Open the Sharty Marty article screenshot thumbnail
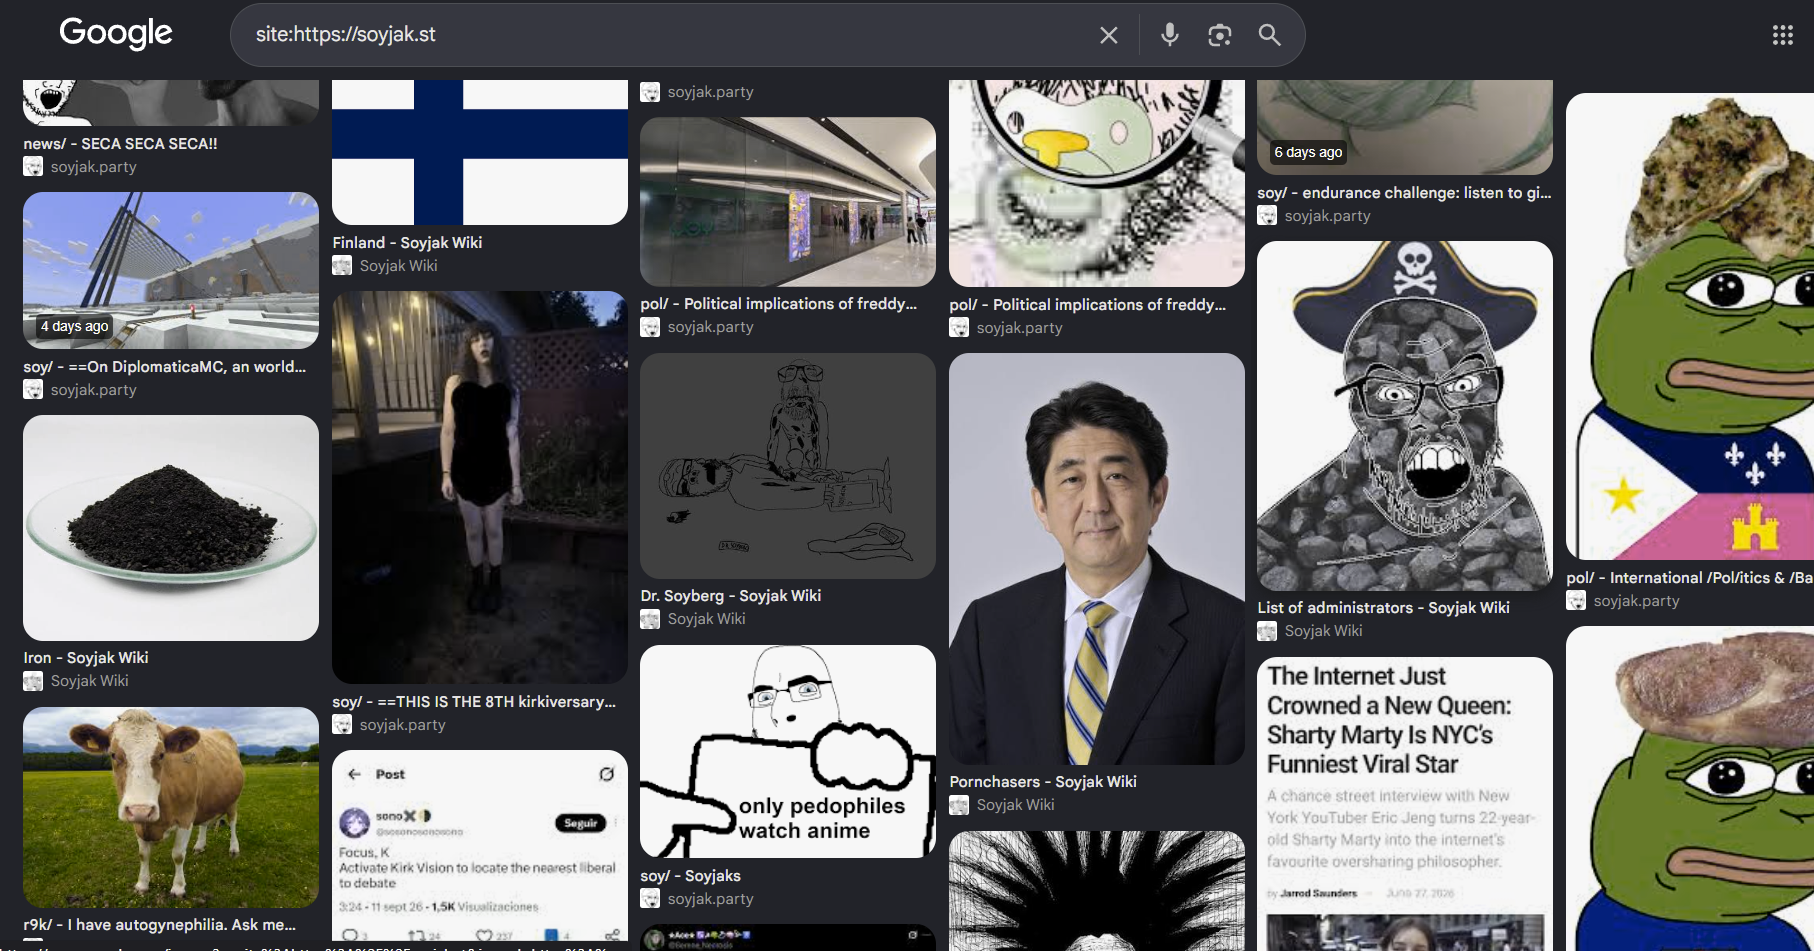The width and height of the screenshot is (1814, 951). pyautogui.click(x=1404, y=804)
